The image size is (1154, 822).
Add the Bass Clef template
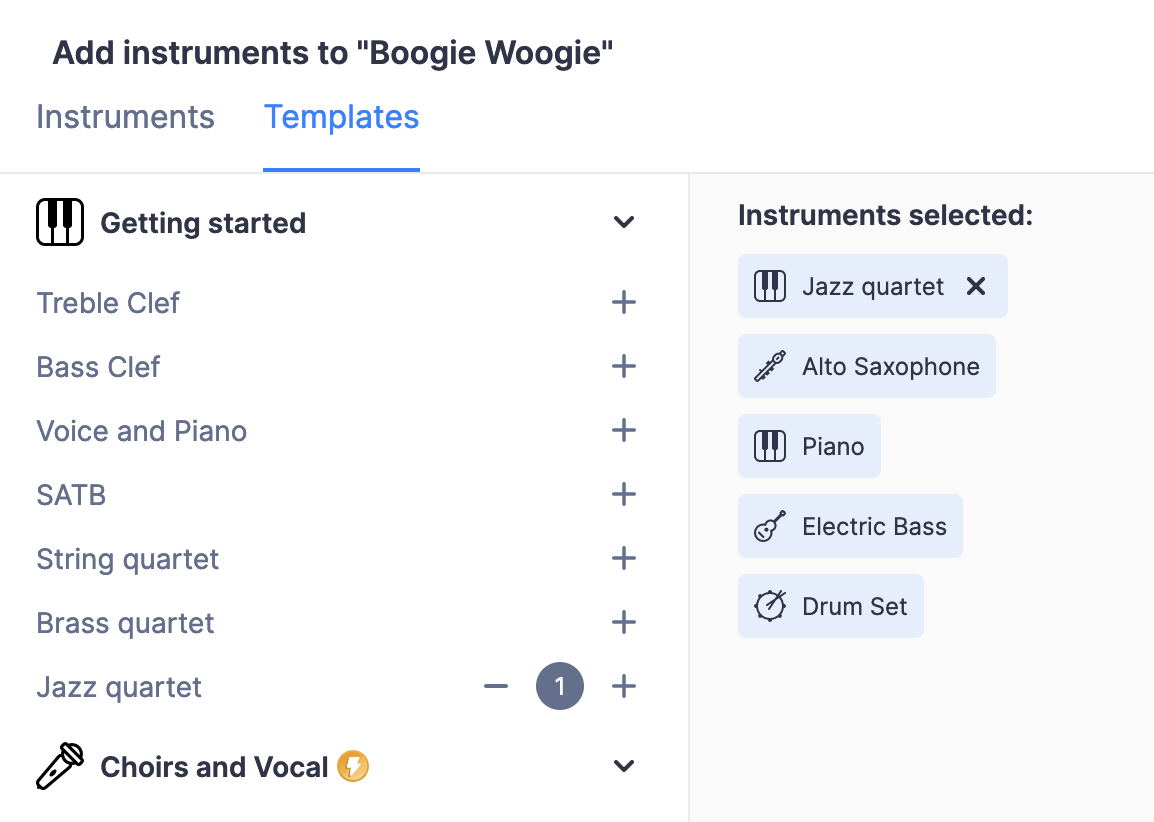623,366
